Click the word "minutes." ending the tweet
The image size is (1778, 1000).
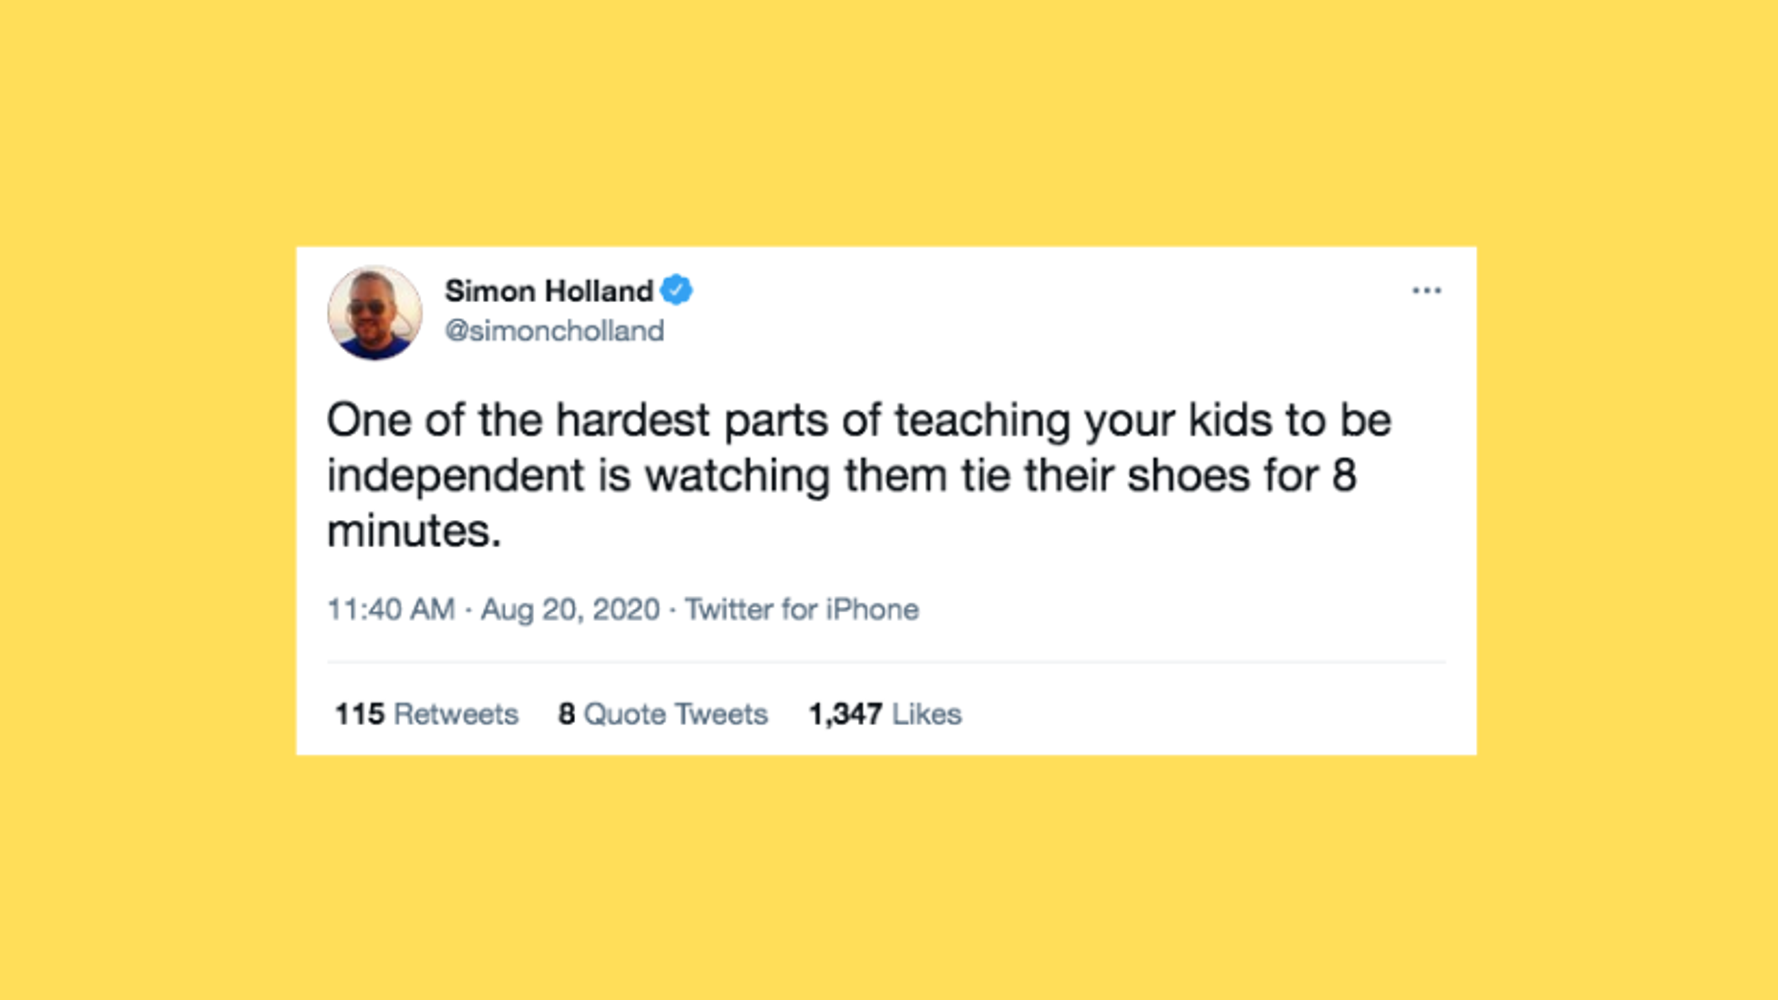tap(414, 531)
